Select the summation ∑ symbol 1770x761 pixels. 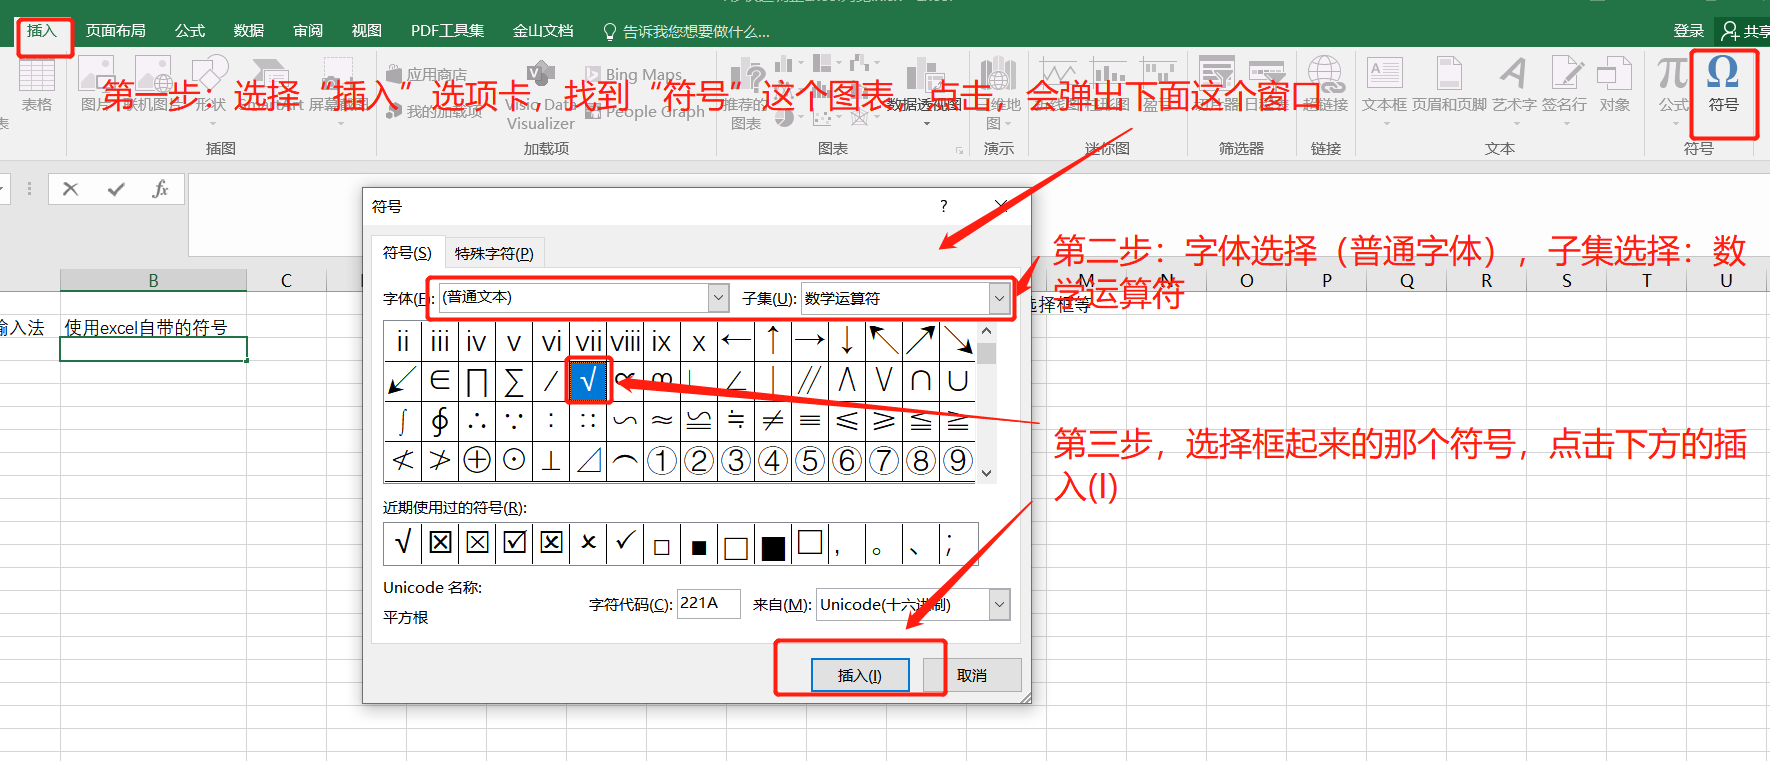pyautogui.click(x=514, y=380)
